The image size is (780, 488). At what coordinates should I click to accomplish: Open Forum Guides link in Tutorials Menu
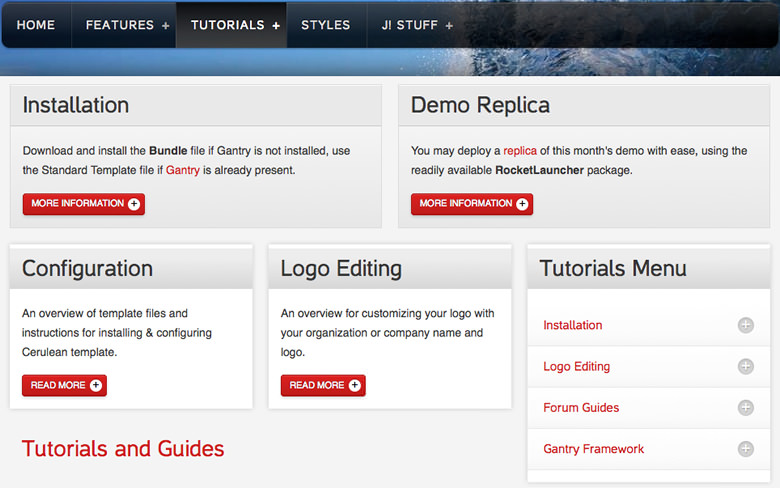pos(581,408)
